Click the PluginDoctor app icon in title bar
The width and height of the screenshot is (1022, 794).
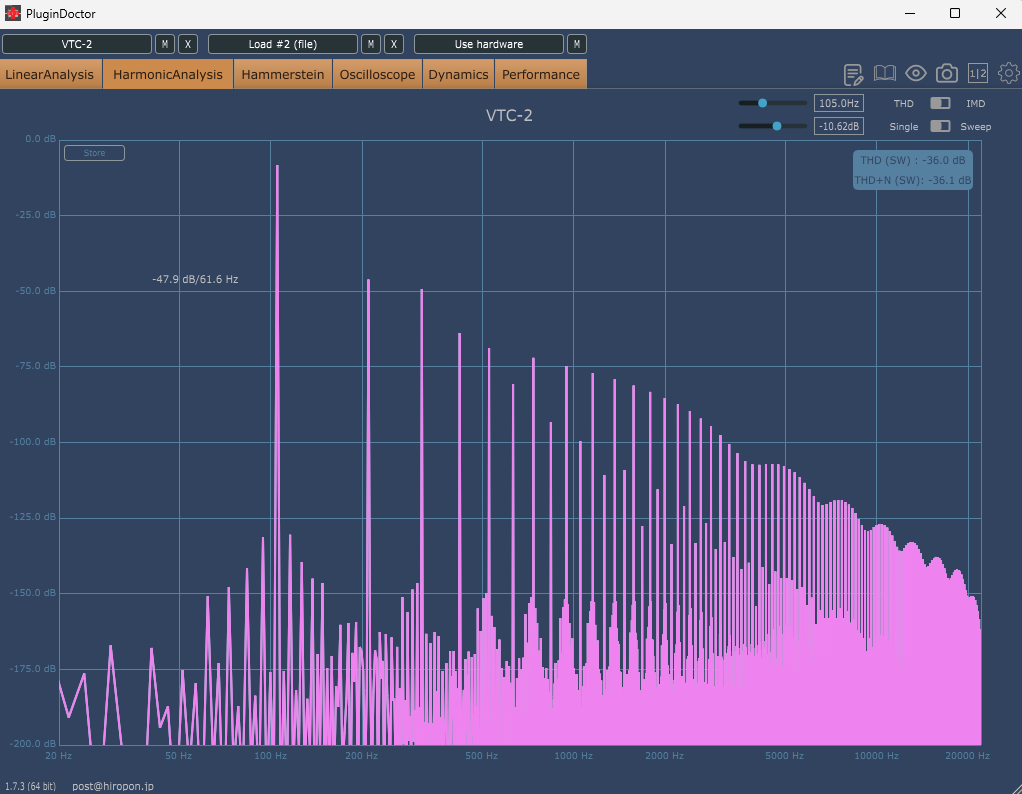pyautogui.click(x=12, y=13)
